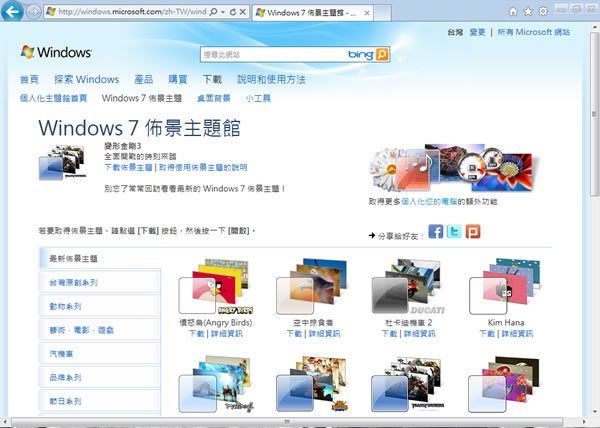Click 下載佈景主題 link for 變形金剛3

point(128,168)
